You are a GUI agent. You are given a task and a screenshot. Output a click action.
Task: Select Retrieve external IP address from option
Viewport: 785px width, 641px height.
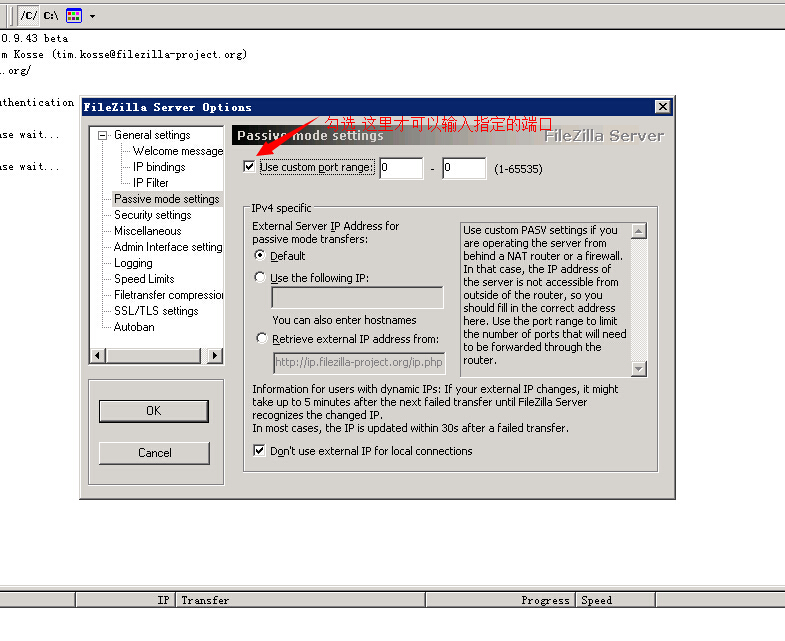261,338
